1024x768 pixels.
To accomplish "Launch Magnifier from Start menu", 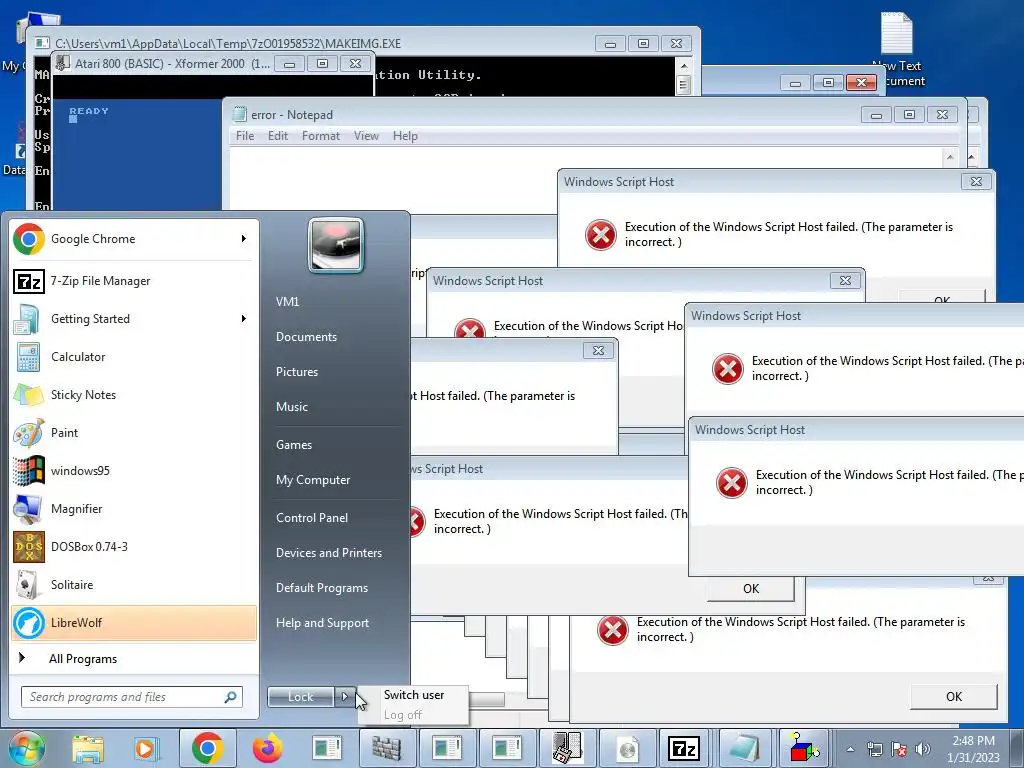I will [134, 509].
